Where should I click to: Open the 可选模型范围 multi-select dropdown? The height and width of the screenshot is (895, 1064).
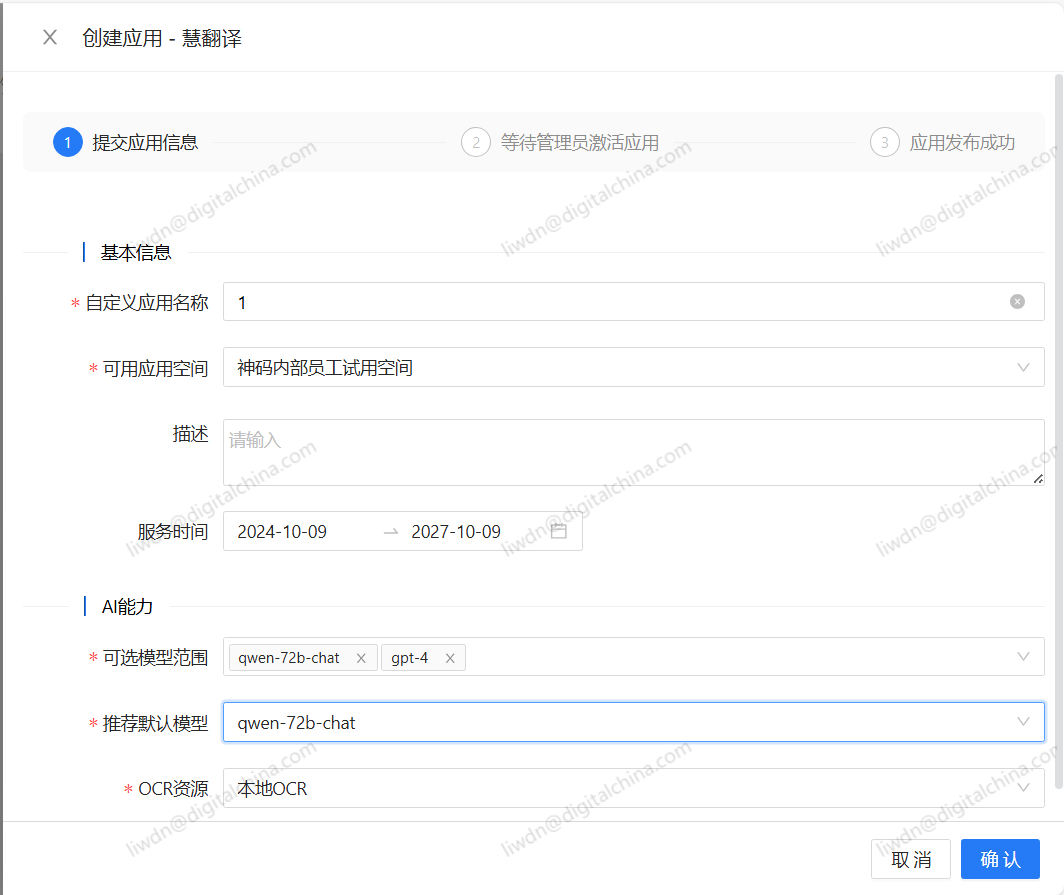click(1023, 657)
